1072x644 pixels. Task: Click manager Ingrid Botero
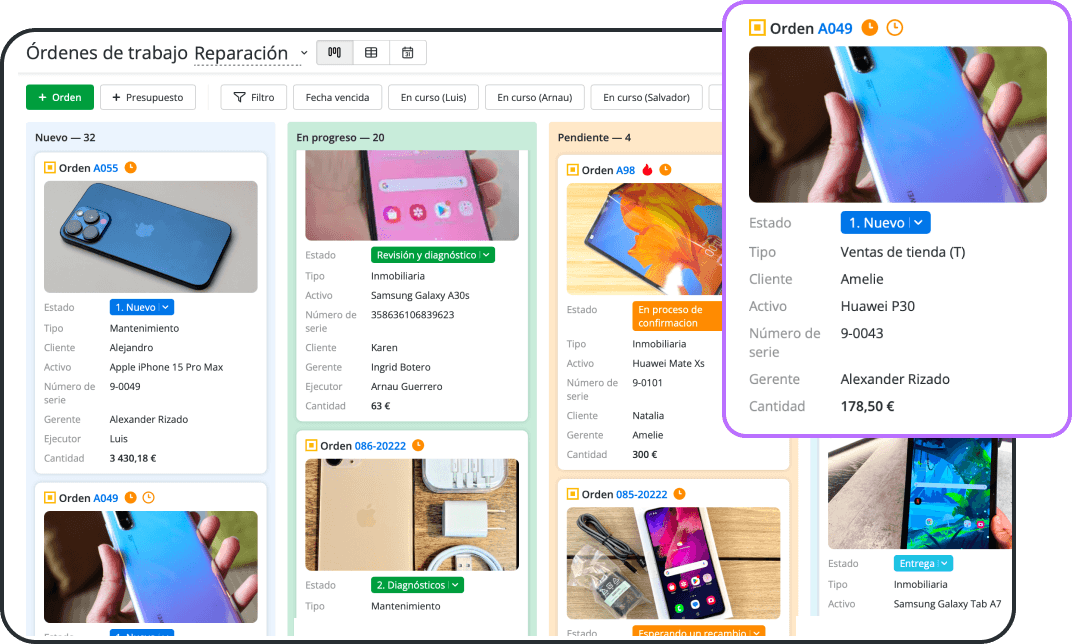coord(401,367)
